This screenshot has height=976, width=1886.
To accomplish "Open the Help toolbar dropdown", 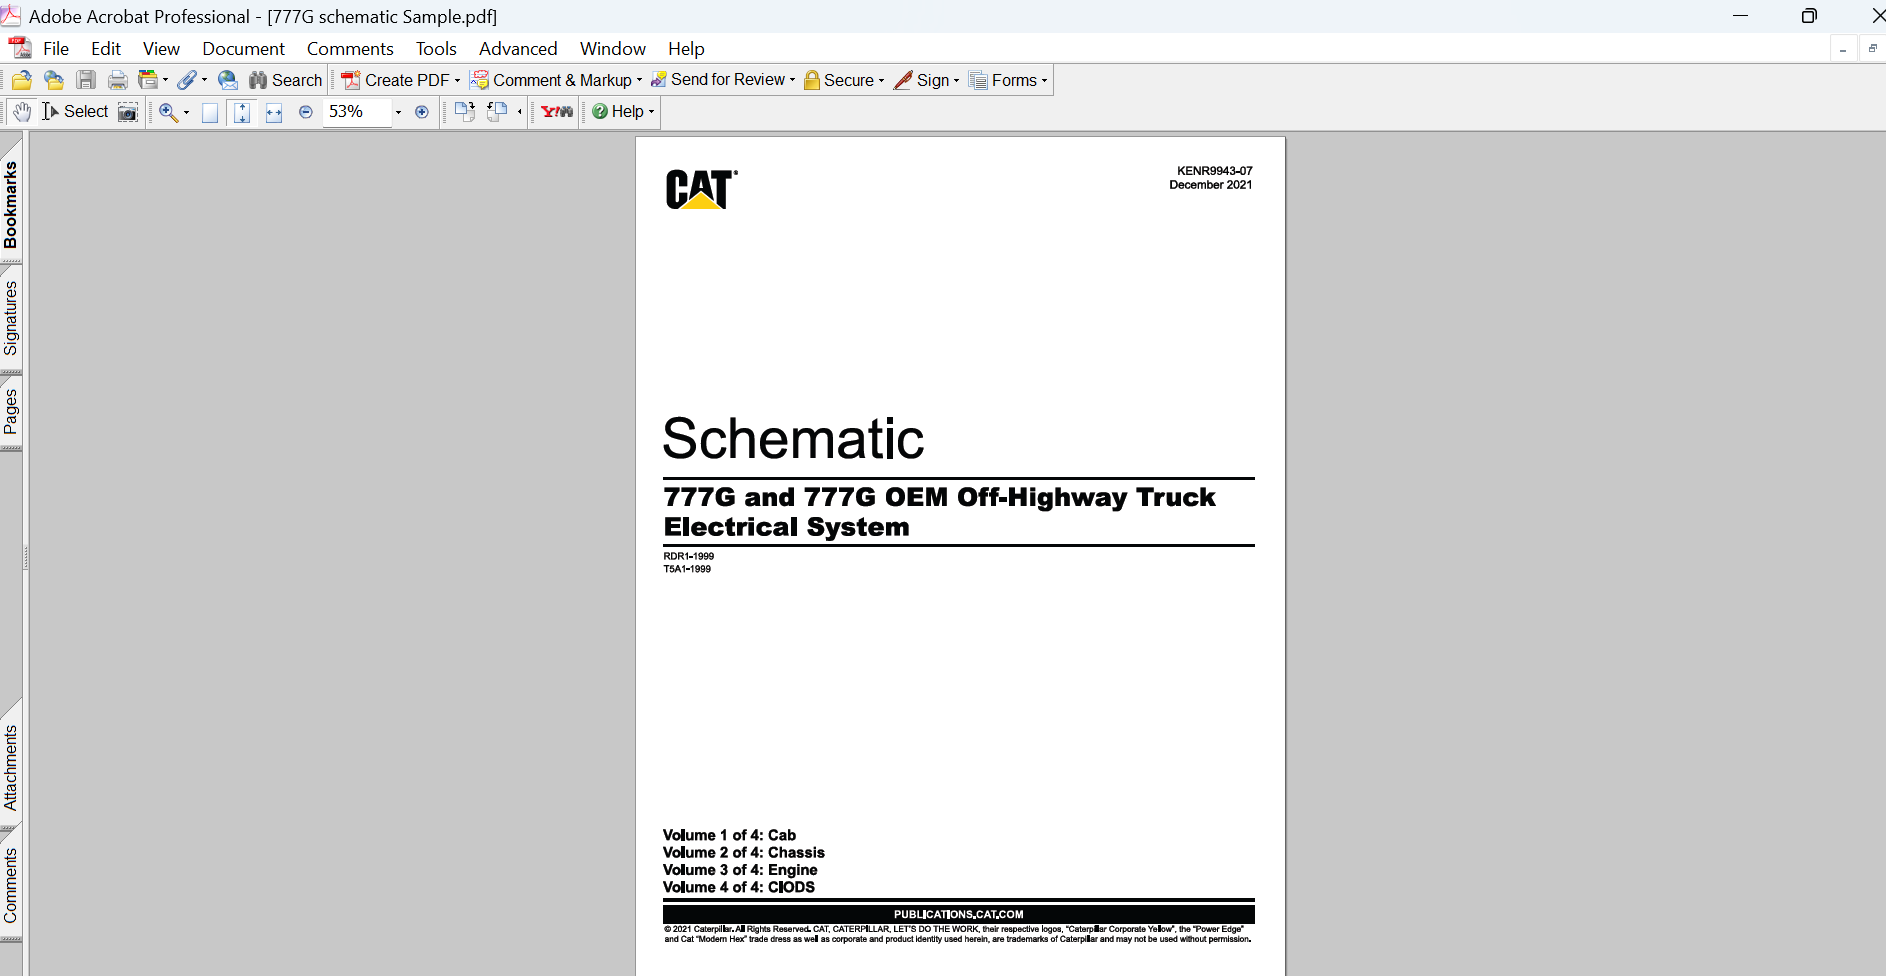I will (623, 112).
